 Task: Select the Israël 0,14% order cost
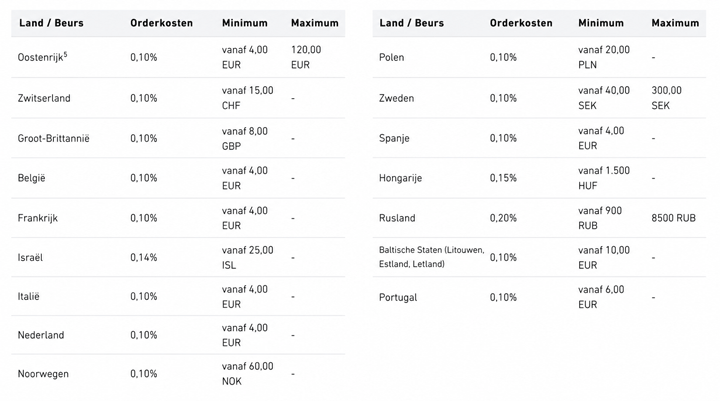[x=143, y=258]
